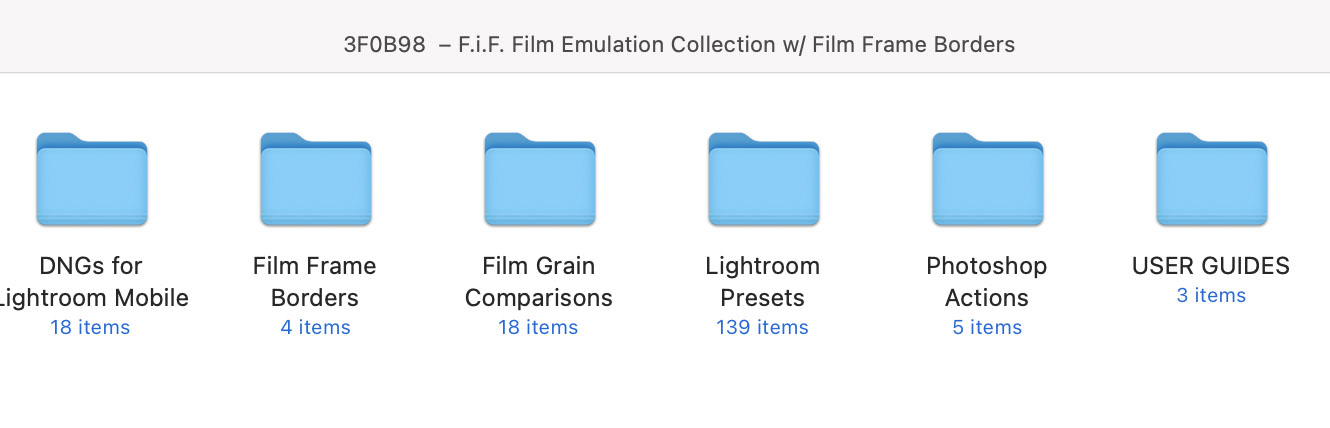1330x428 pixels.
Task: Click the "DNGs for Lightroom Mobile" folder name
Action: tap(91, 282)
